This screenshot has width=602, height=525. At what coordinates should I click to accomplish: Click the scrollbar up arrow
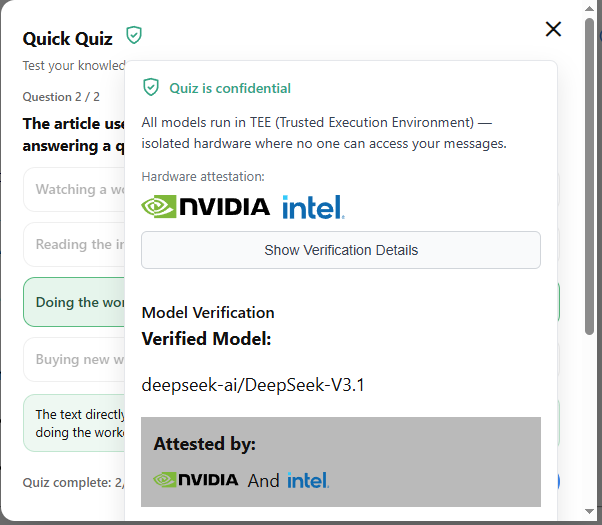coord(589,8)
